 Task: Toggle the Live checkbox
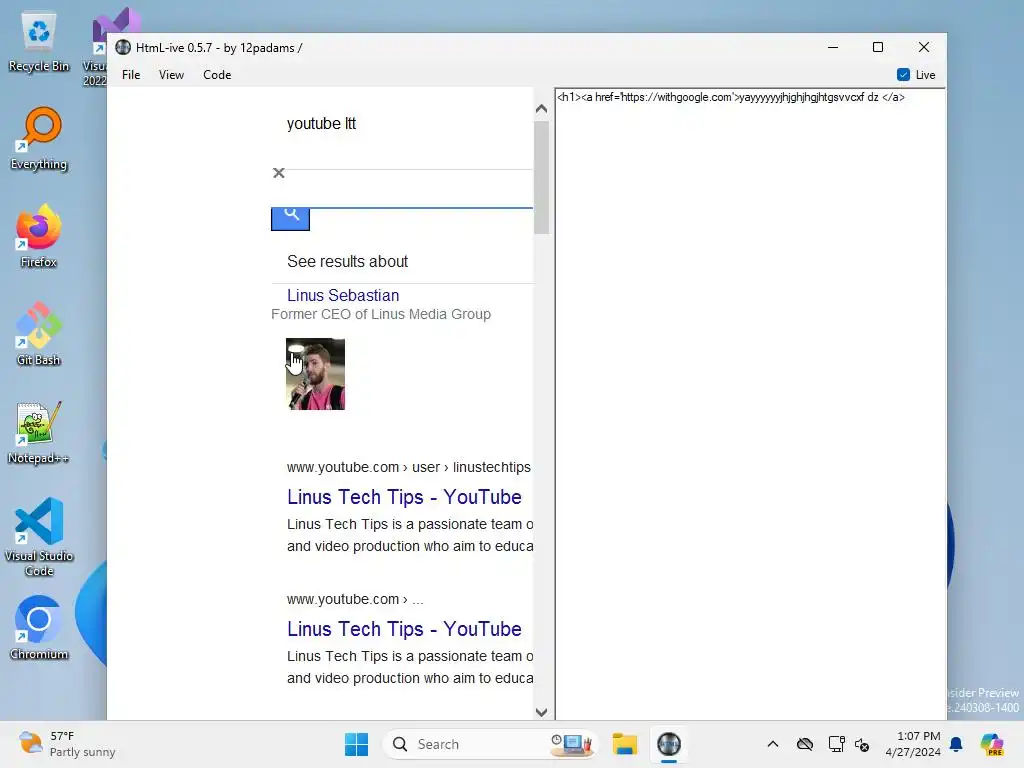(x=903, y=74)
